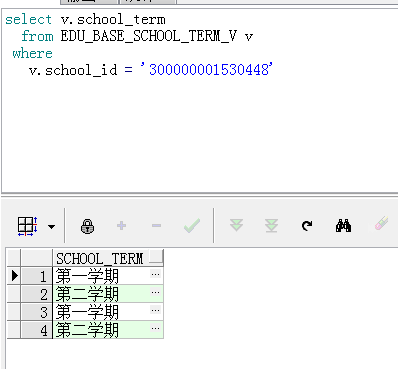This screenshot has width=398, height=369.
Task: Open ellipsis editor button in row 3
Action: click(155, 311)
